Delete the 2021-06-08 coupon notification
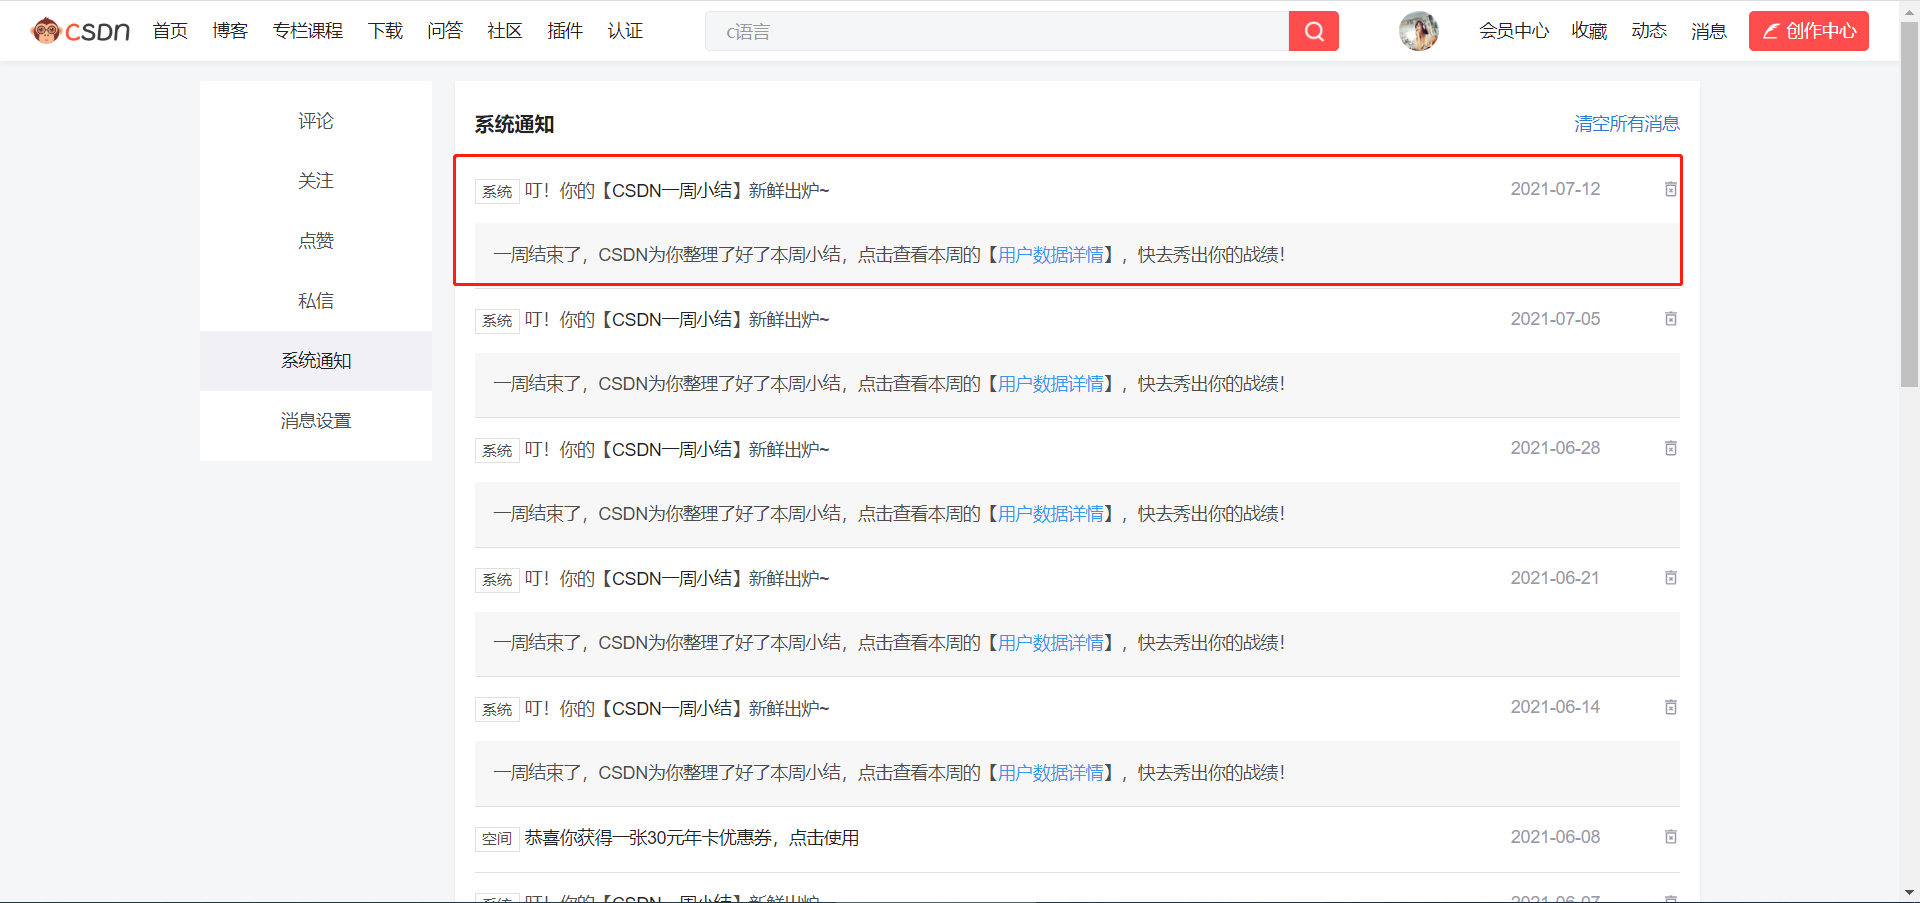Viewport: 1920px width, 903px height. (x=1670, y=837)
